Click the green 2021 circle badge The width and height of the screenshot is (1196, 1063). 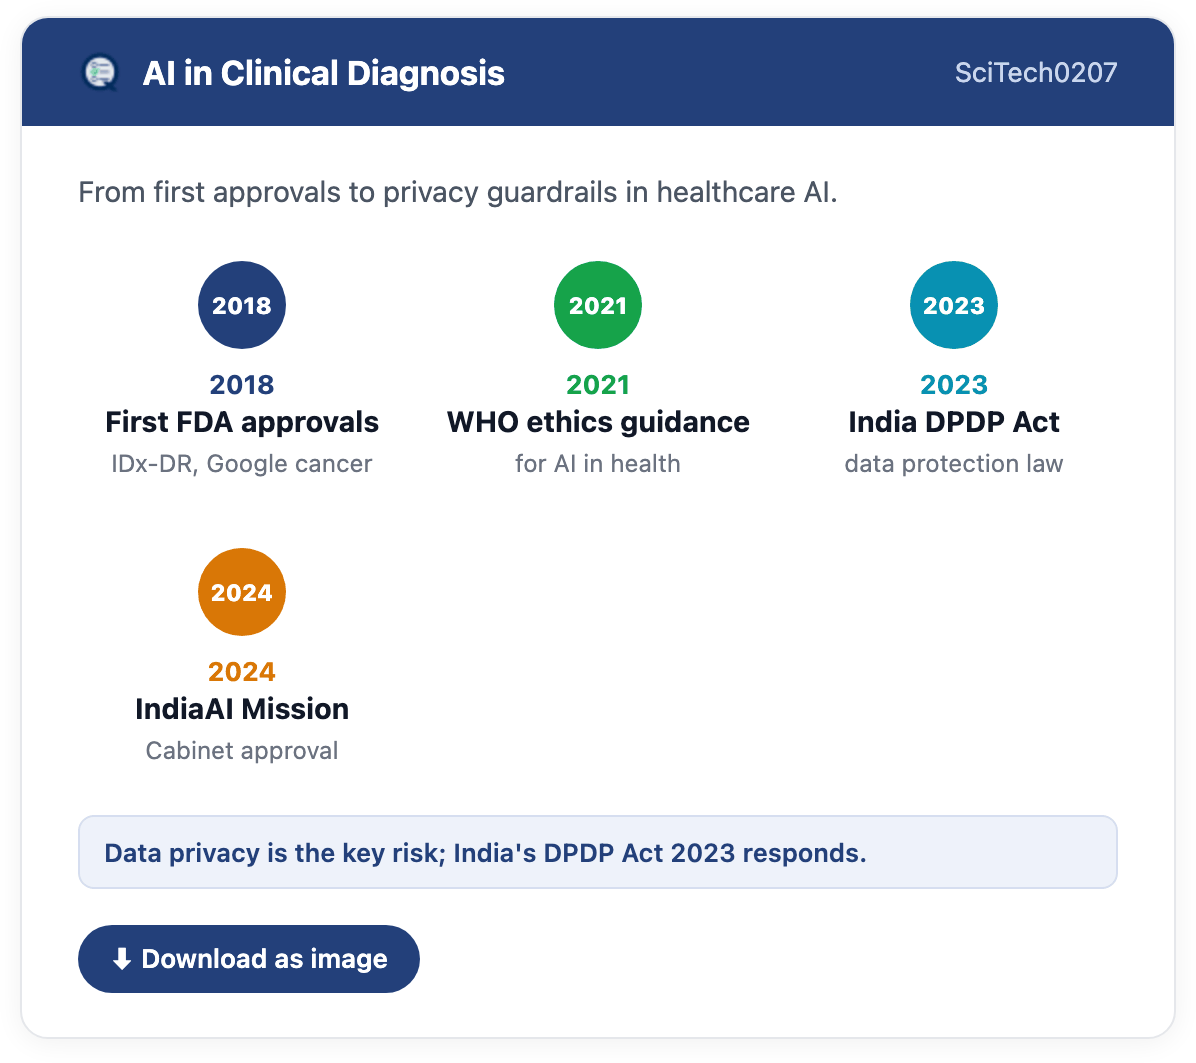tap(598, 305)
